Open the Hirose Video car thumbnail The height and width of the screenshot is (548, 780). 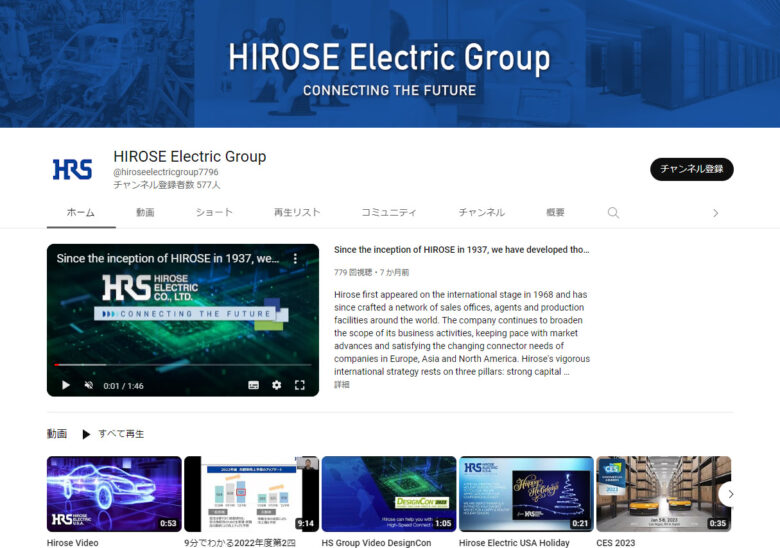(x=114, y=494)
